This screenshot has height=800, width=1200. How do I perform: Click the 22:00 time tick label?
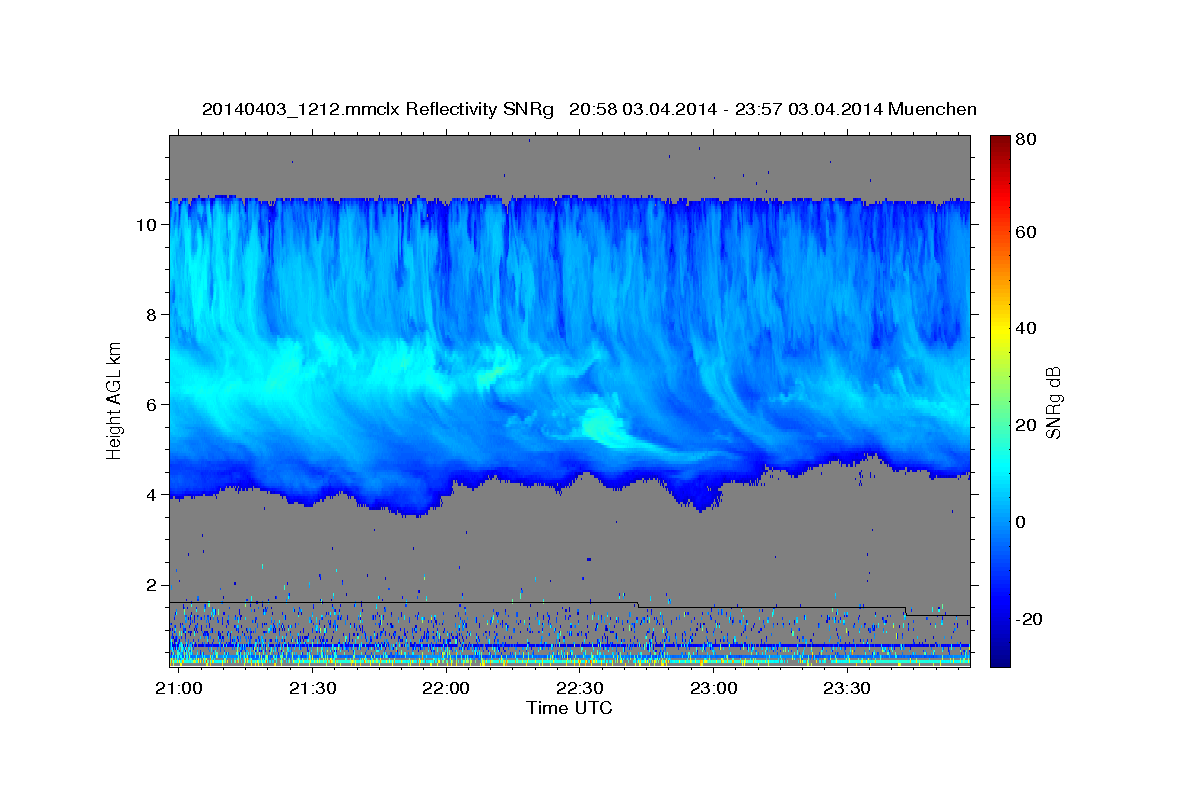[446, 689]
